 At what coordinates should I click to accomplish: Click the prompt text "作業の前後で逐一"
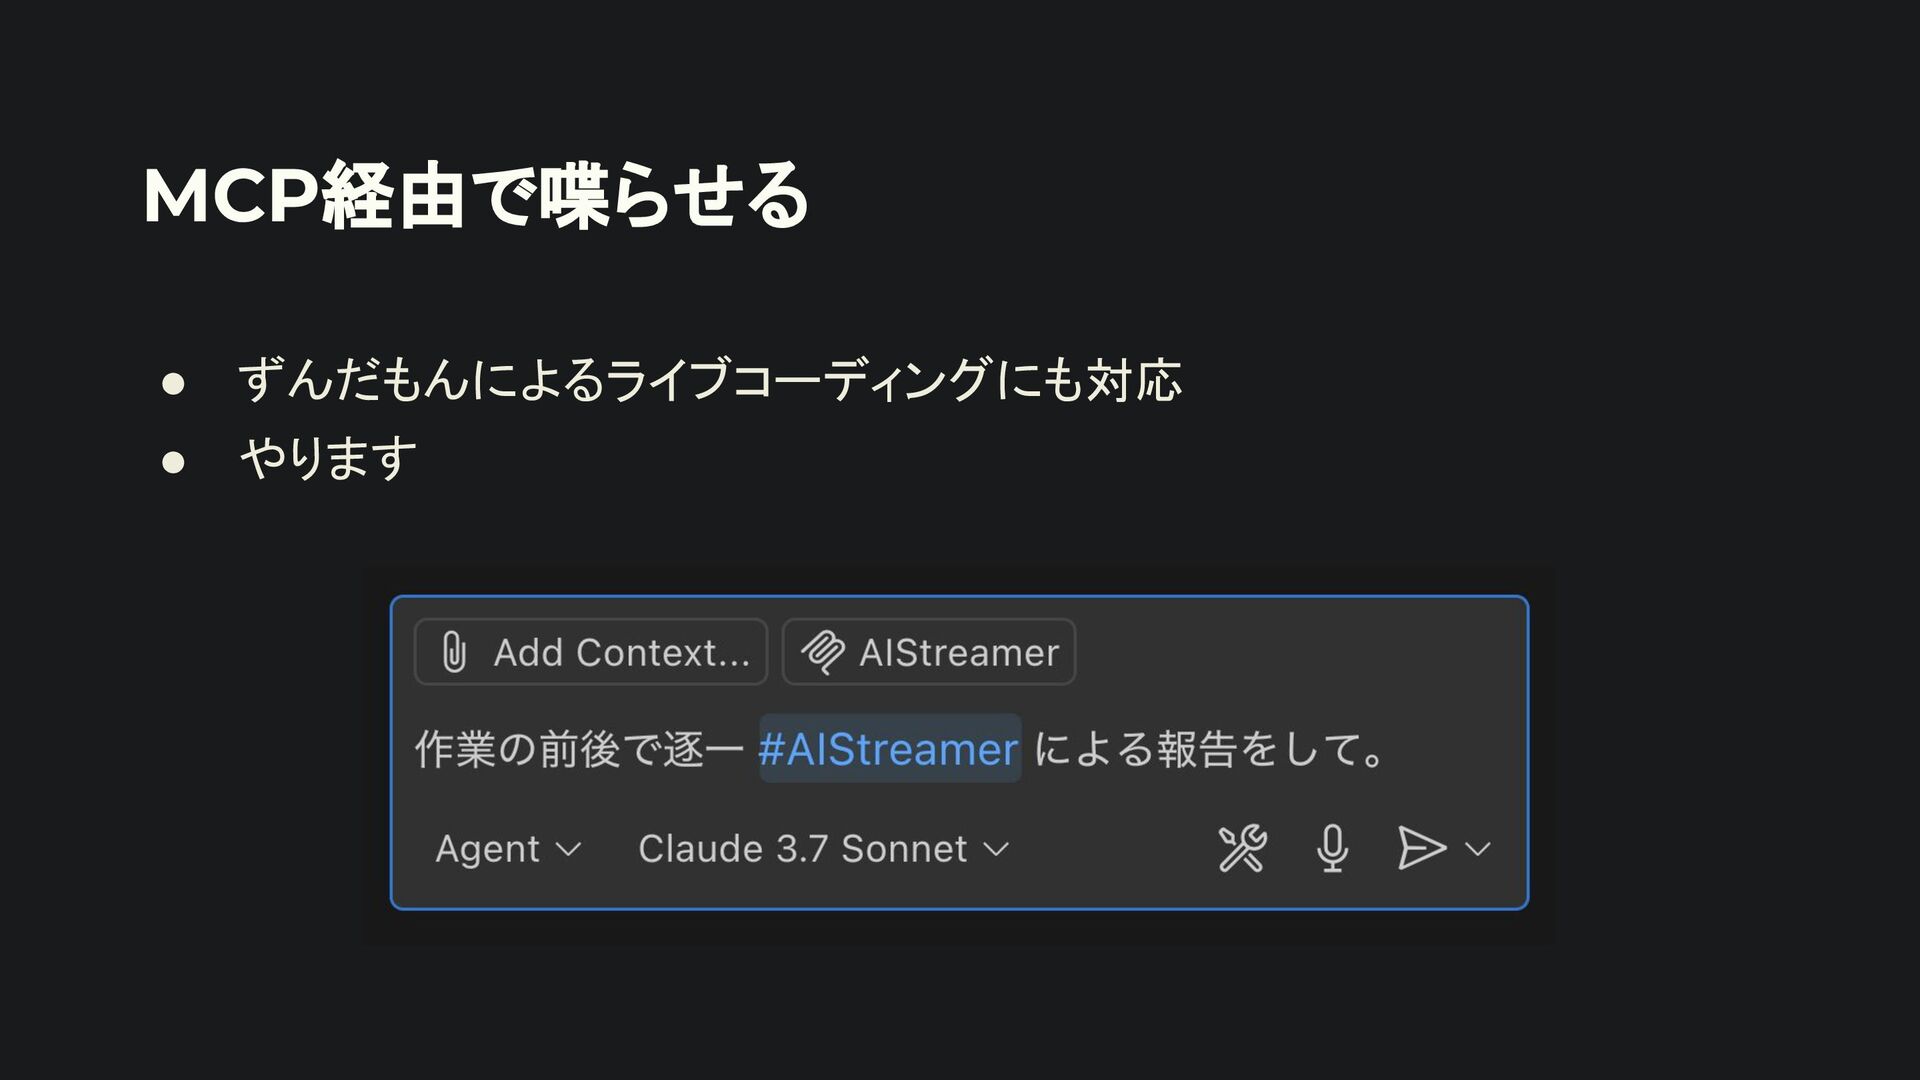(579, 749)
